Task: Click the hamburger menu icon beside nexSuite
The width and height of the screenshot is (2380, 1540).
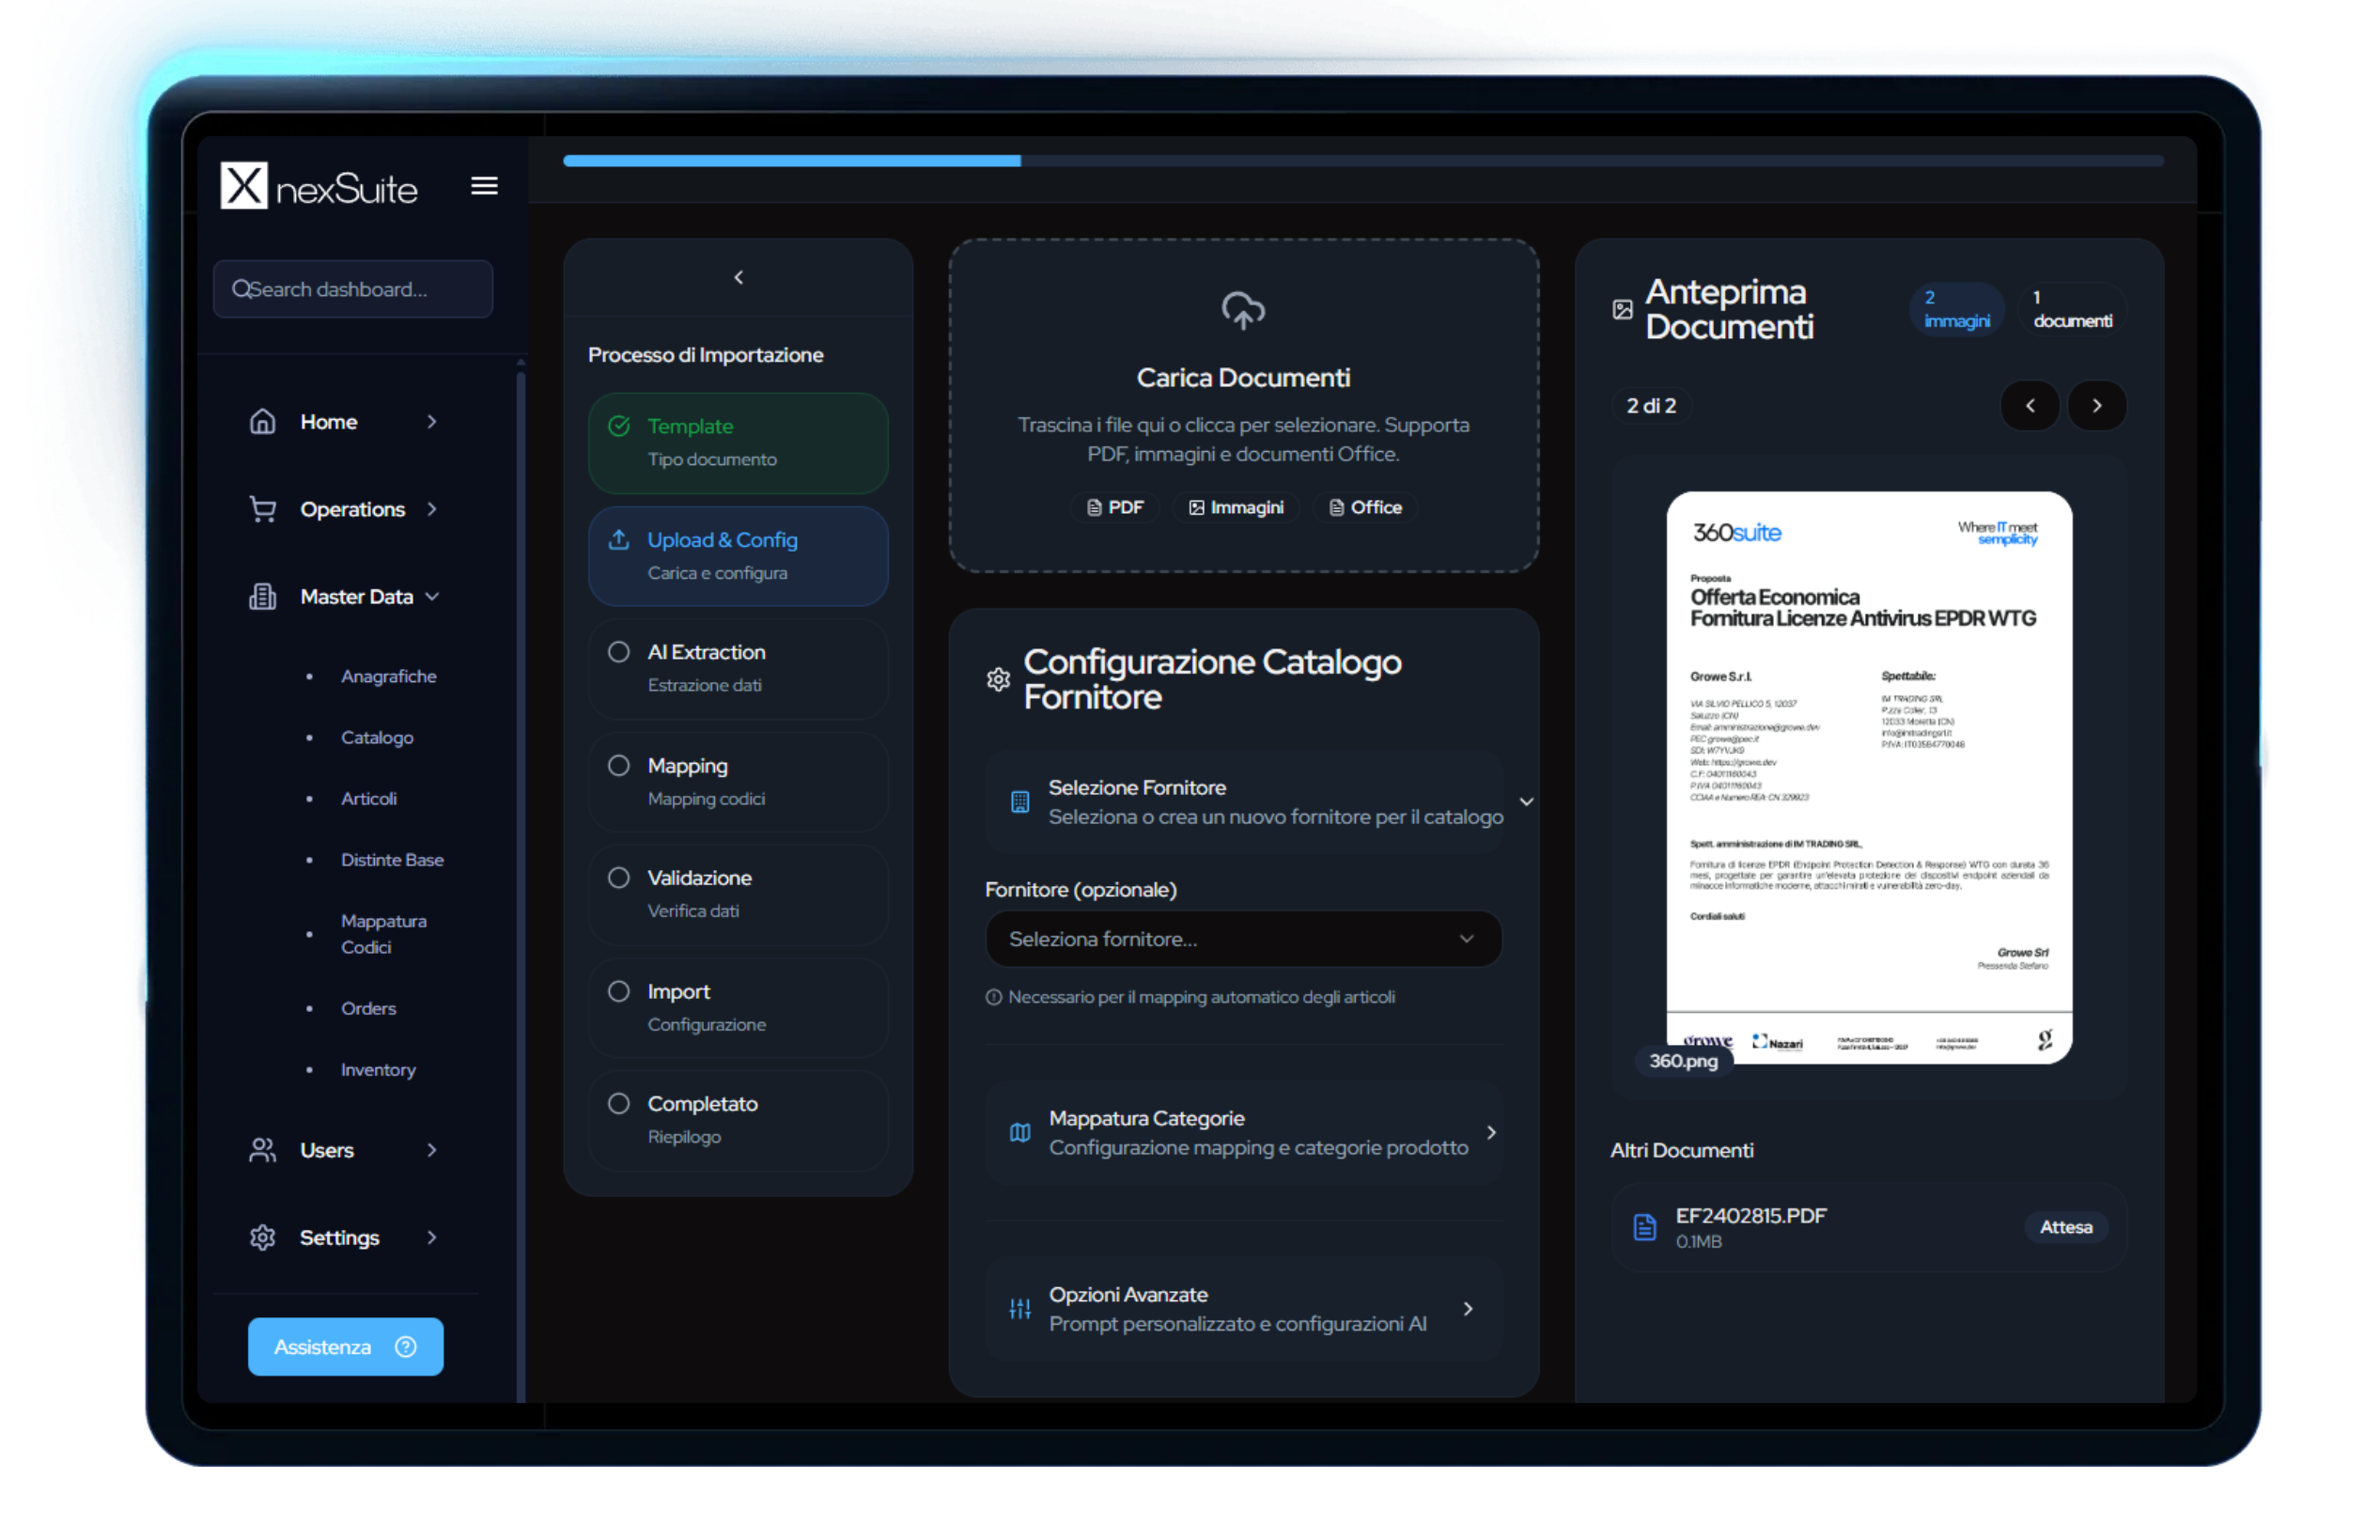Action: [x=484, y=186]
